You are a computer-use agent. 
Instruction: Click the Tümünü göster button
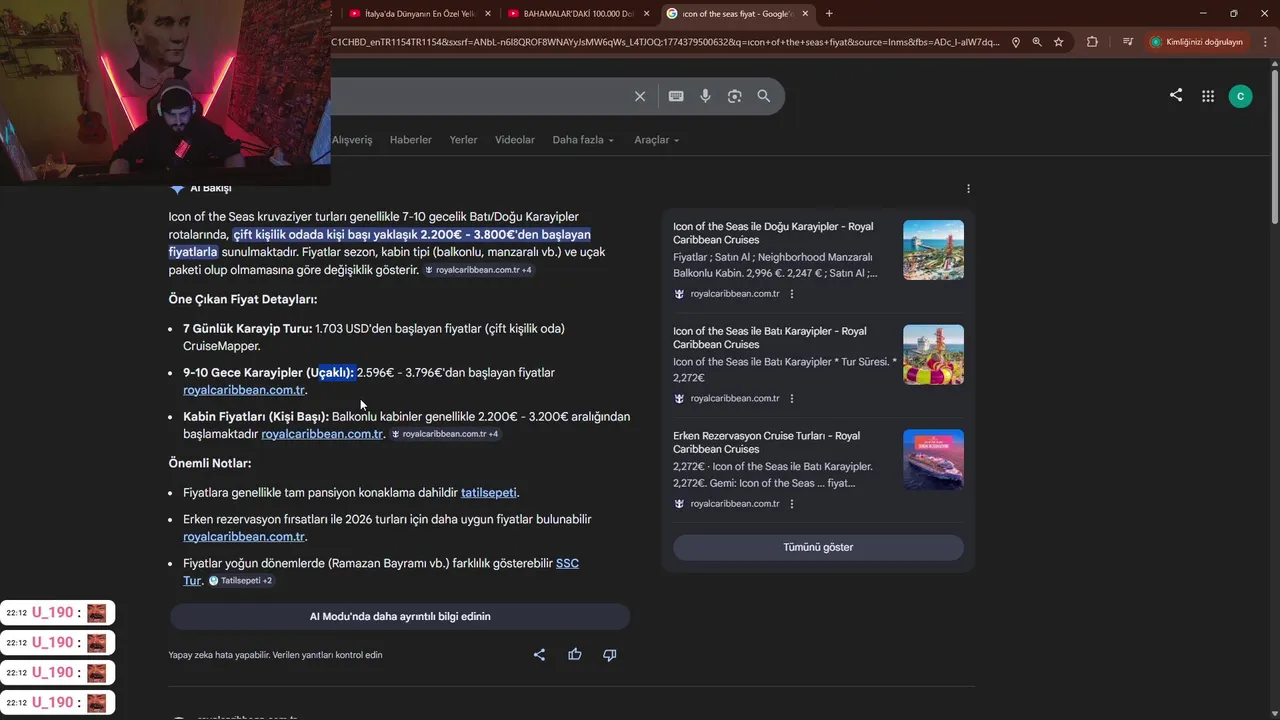tap(818, 547)
